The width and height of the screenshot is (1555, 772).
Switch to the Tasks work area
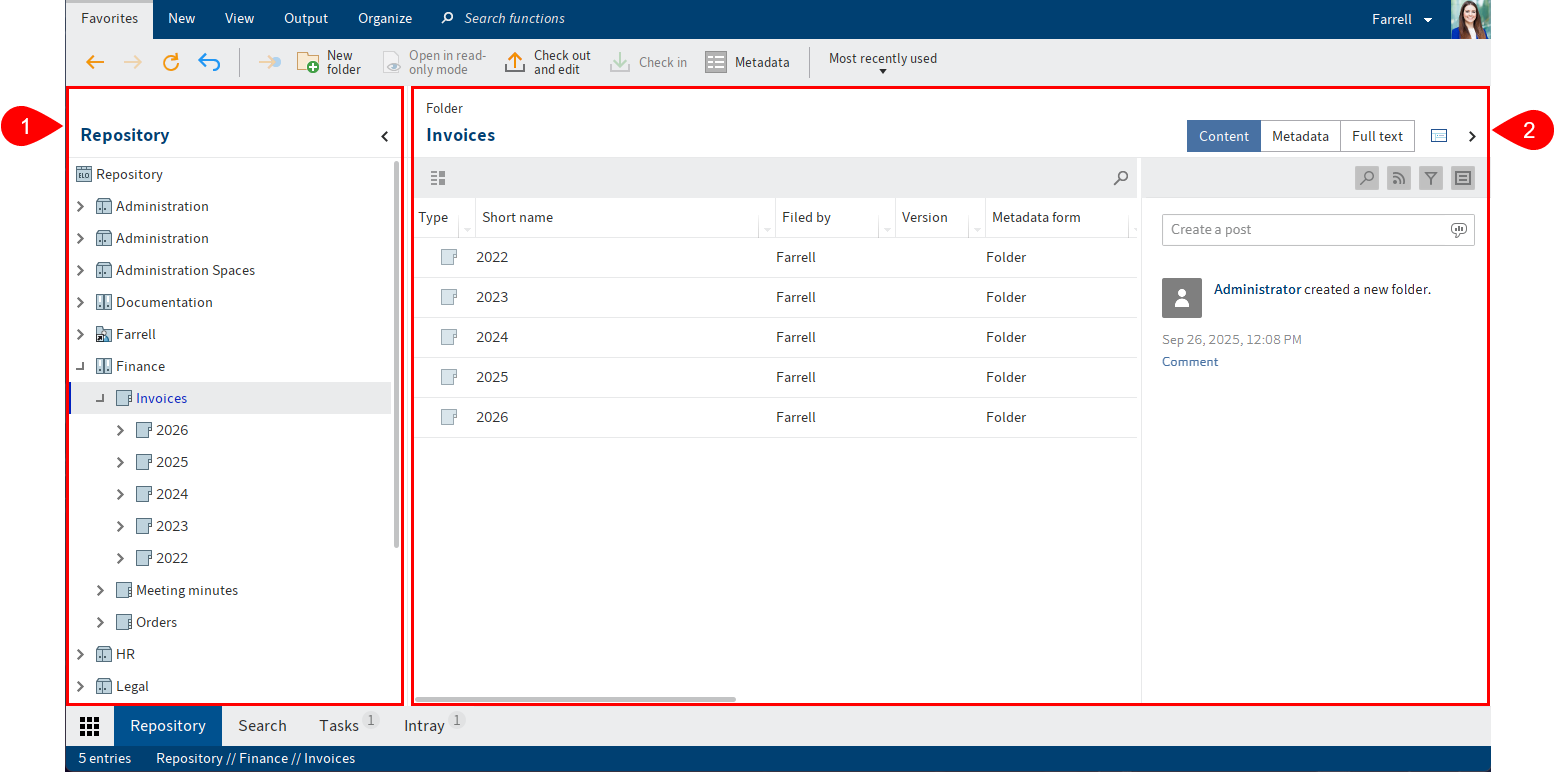[x=339, y=726]
